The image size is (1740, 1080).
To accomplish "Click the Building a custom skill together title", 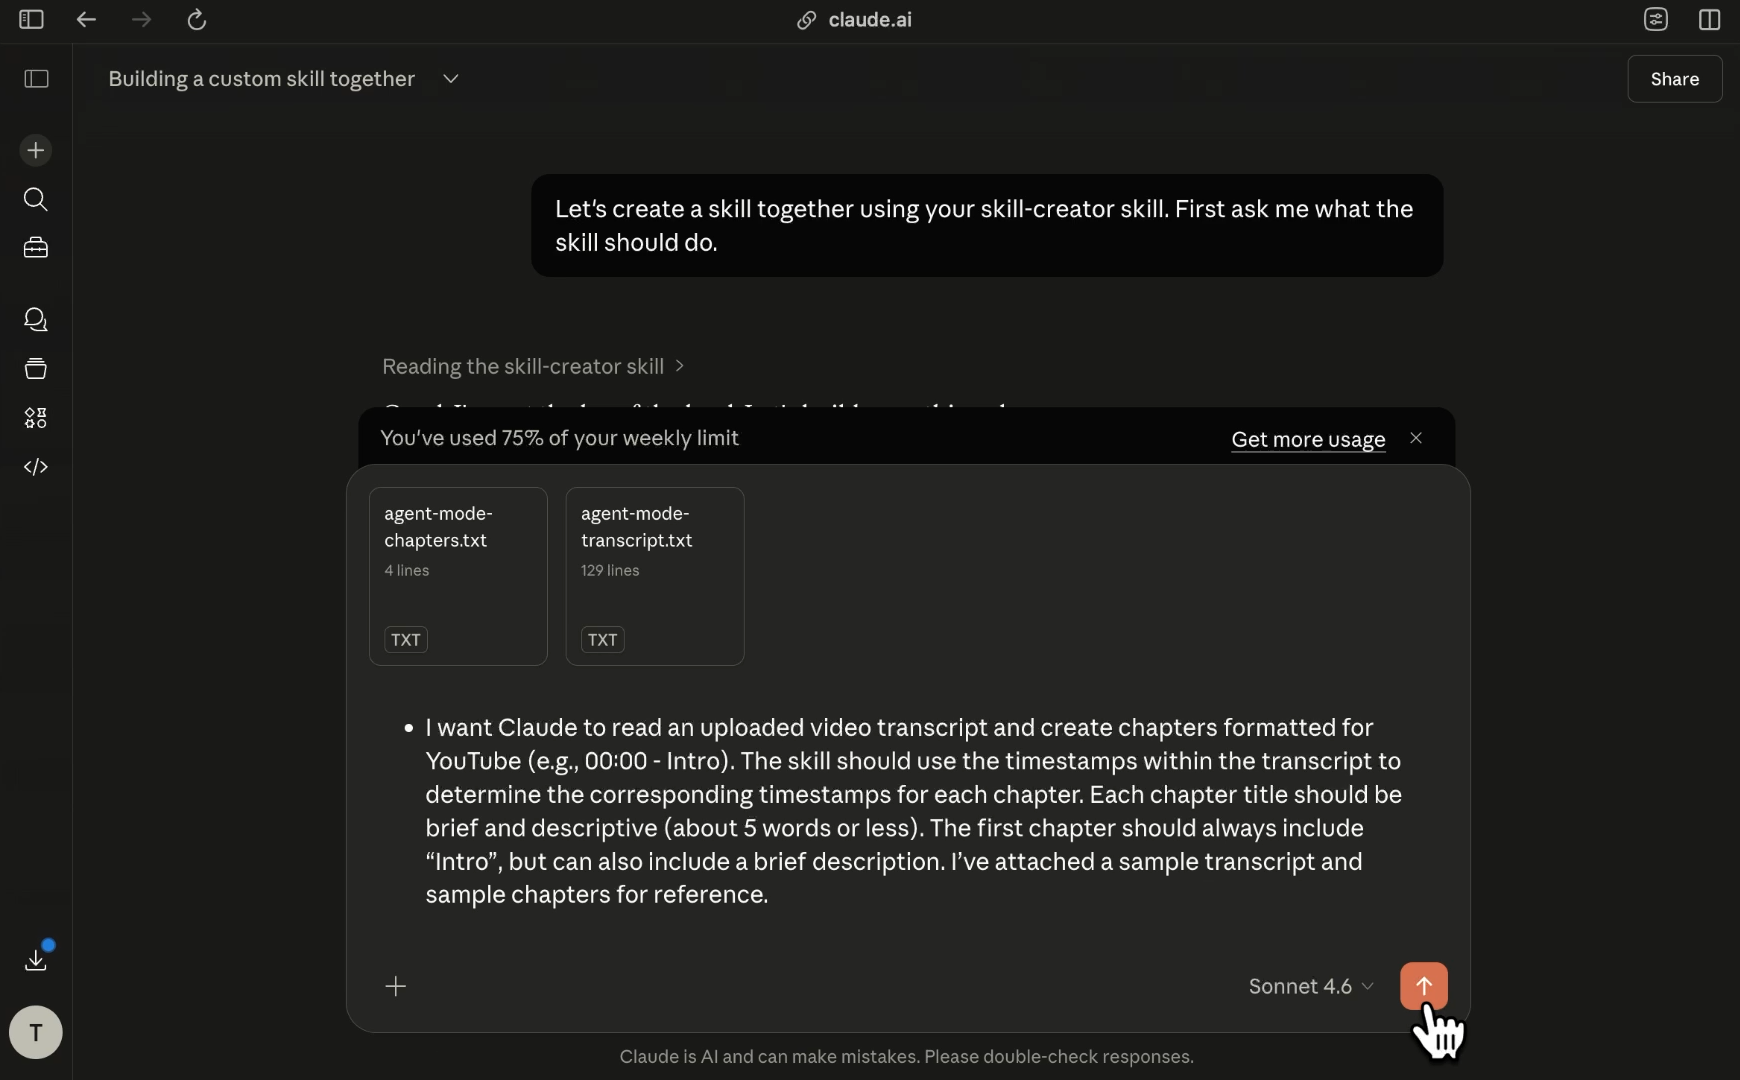I will coord(262,79).
